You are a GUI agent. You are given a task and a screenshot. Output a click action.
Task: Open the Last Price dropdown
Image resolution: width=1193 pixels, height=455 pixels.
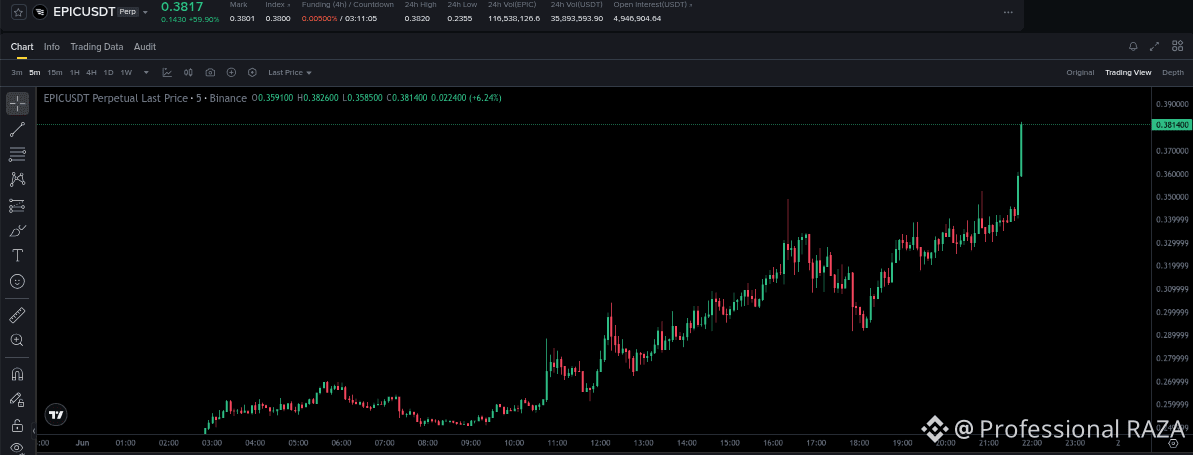[290, 72]
